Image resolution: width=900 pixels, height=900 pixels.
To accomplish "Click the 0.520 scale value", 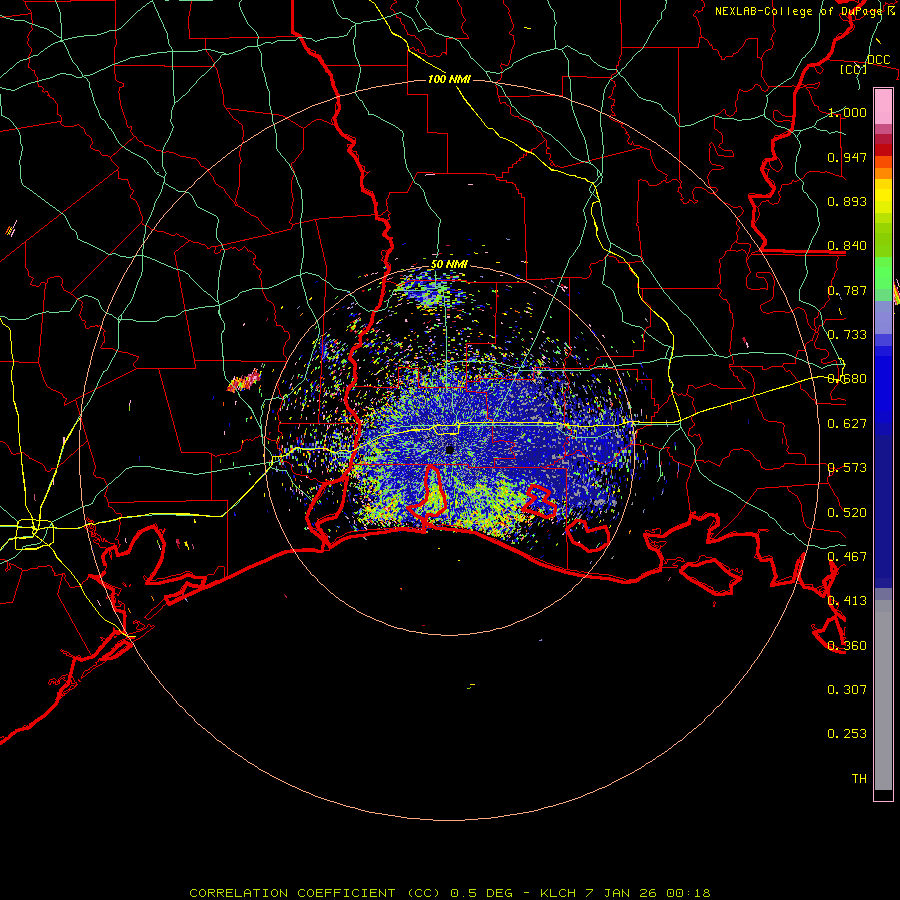I will click(x=847, y=513).
